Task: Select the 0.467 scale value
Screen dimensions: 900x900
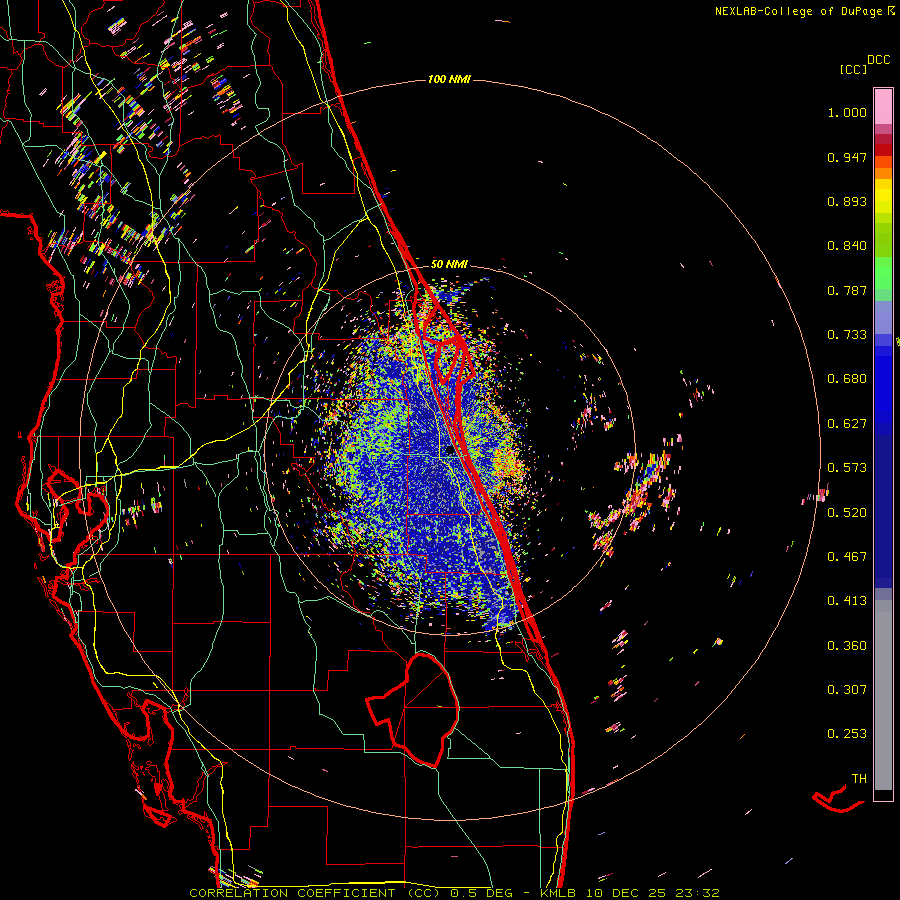Action: [847, 557]
